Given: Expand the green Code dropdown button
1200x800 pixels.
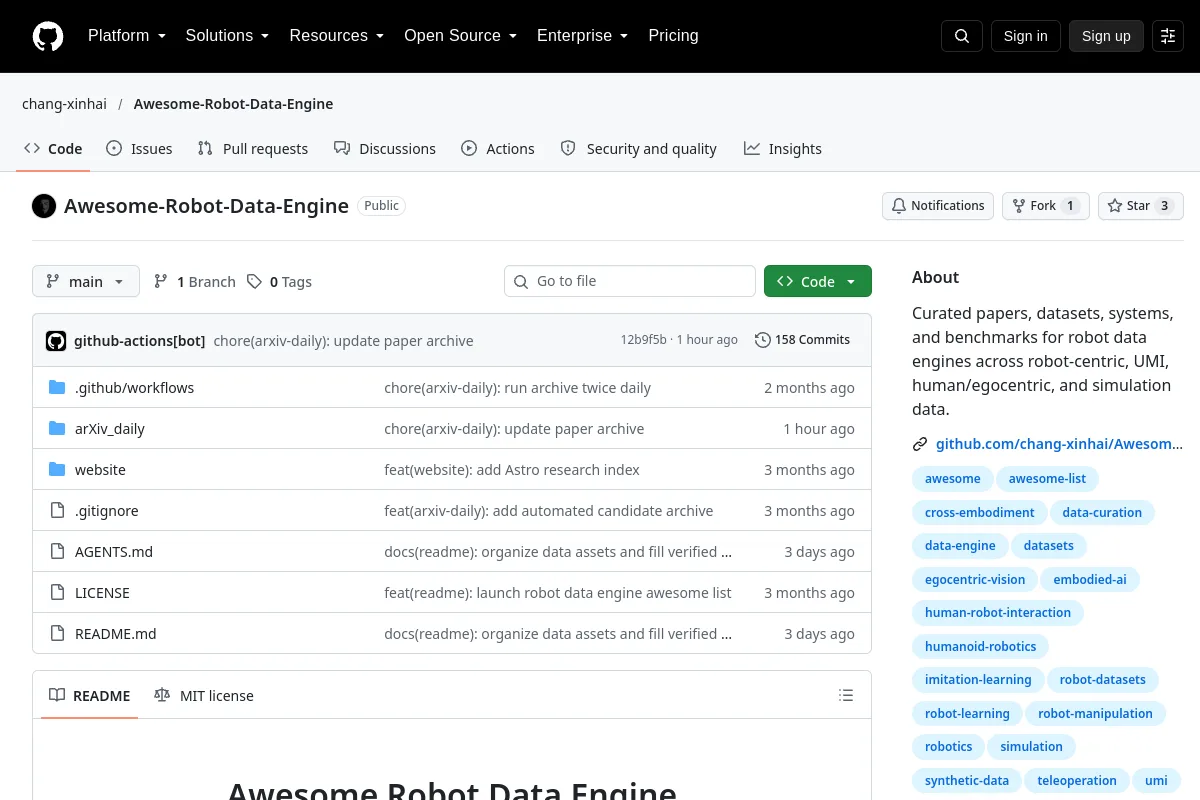Looking at the screenshot, I should [x=818, y=282].
